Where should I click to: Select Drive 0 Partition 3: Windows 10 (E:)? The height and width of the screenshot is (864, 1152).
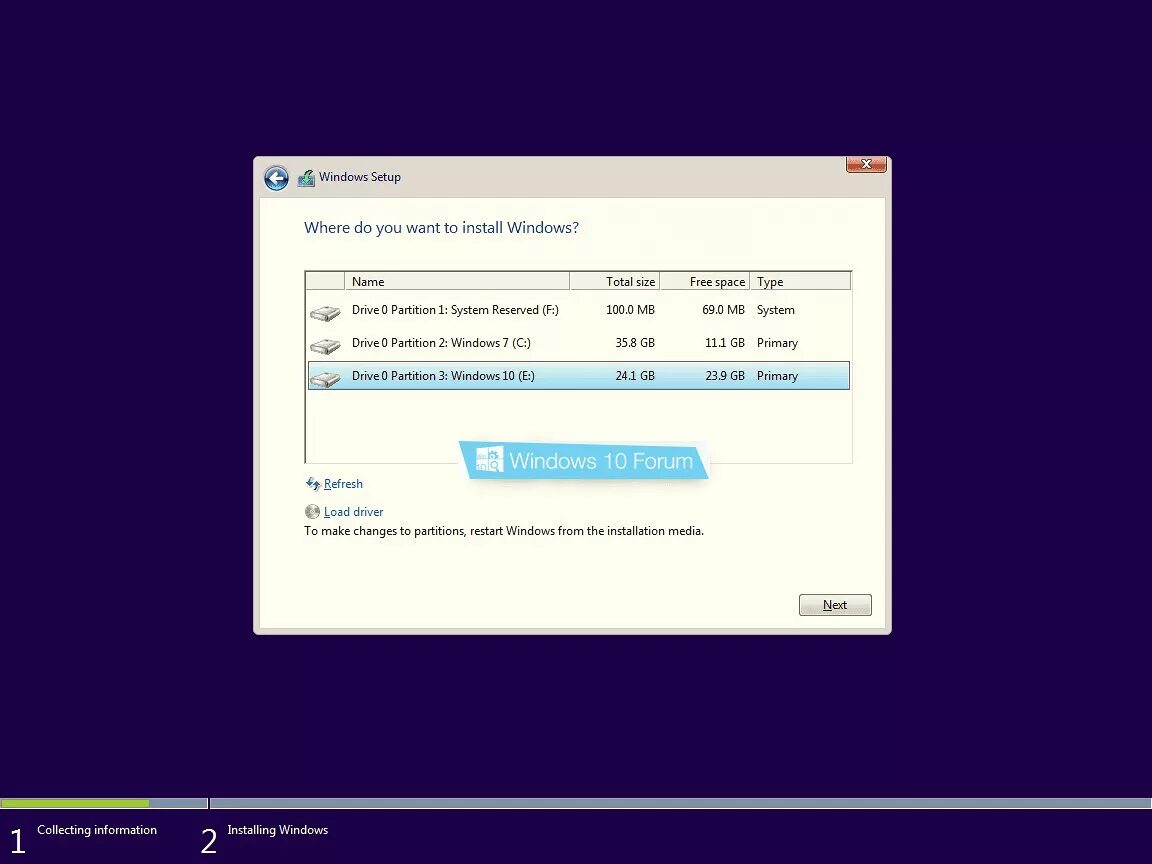tap(579, 375)
